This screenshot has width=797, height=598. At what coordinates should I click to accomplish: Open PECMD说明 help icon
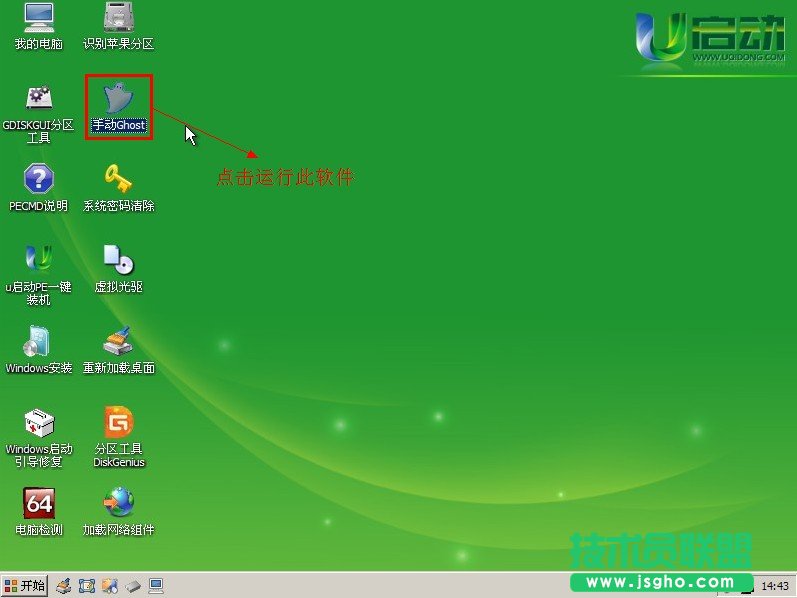(38, 180)
